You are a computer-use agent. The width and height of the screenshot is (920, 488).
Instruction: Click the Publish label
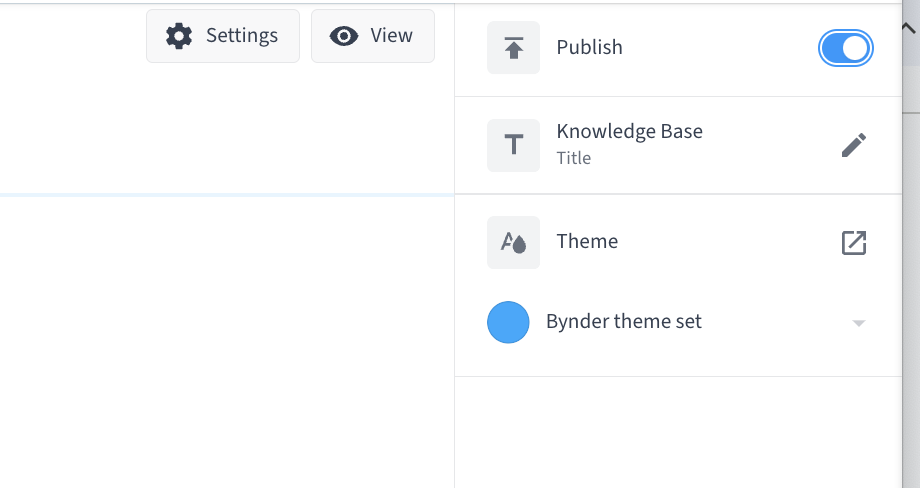(x=590, y=48)
